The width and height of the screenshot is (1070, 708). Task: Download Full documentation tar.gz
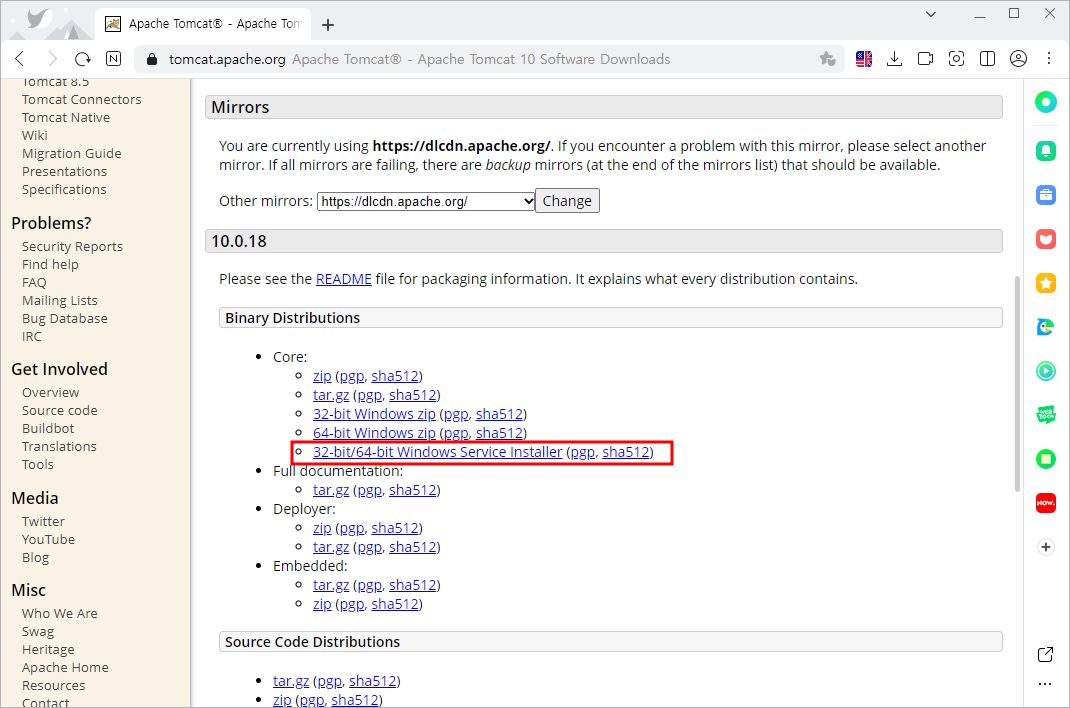[331, 490]
